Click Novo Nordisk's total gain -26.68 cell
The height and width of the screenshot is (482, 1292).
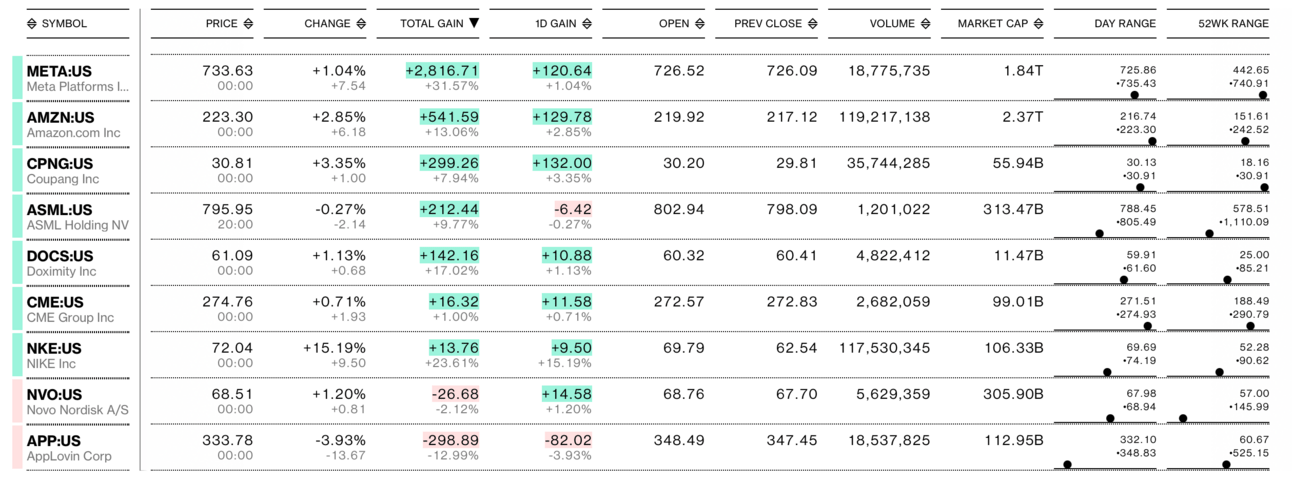pos(456,394)
